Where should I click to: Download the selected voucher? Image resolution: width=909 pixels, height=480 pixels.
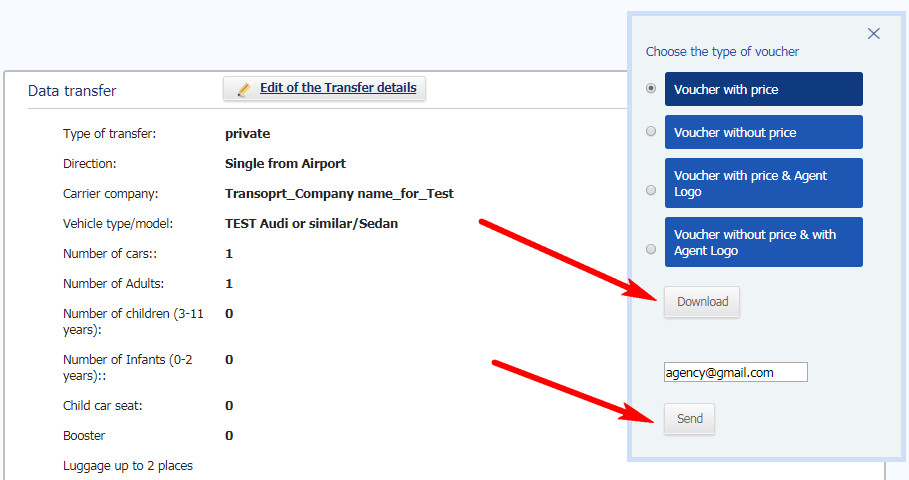coord(702,301)
